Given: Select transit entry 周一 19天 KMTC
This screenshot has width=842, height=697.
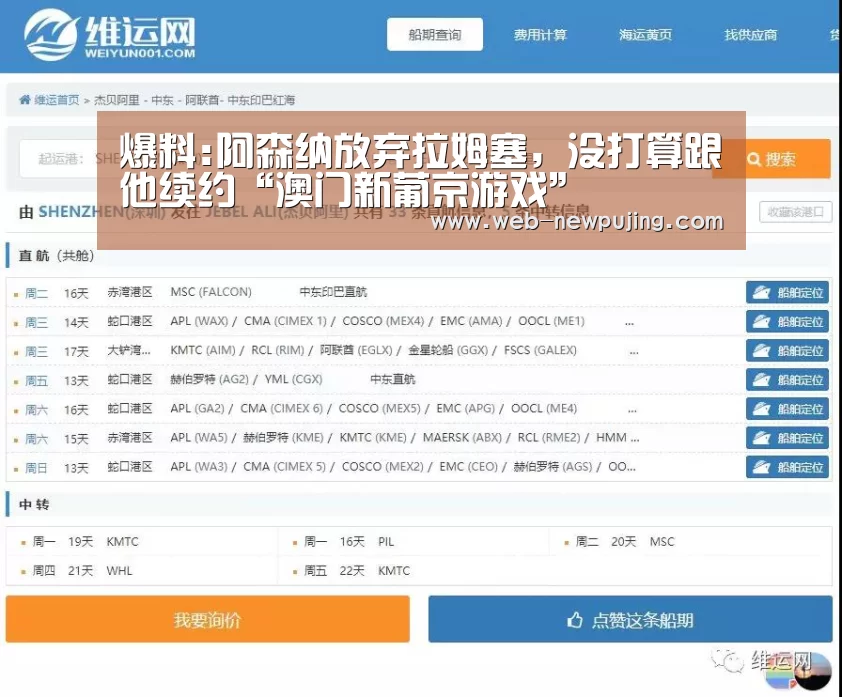Looking at the screenshot, I should click(85, 541).
